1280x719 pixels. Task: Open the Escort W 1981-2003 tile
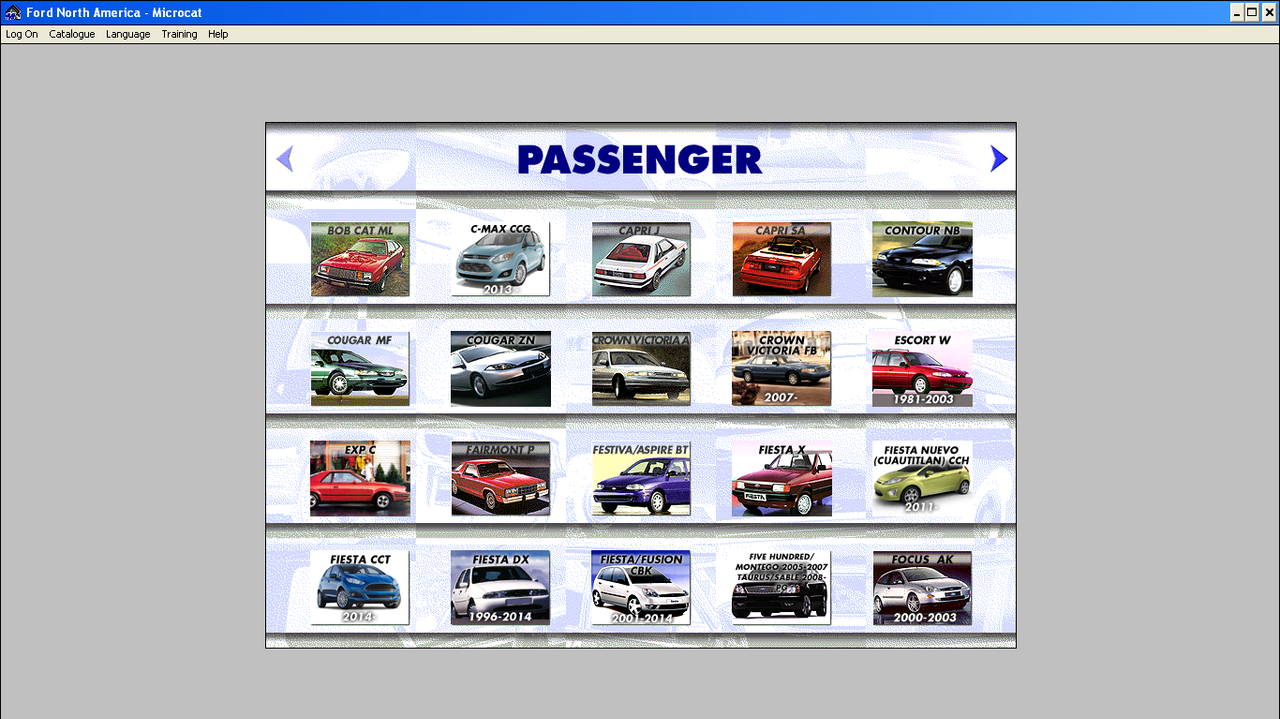click(x=922, y=369)
